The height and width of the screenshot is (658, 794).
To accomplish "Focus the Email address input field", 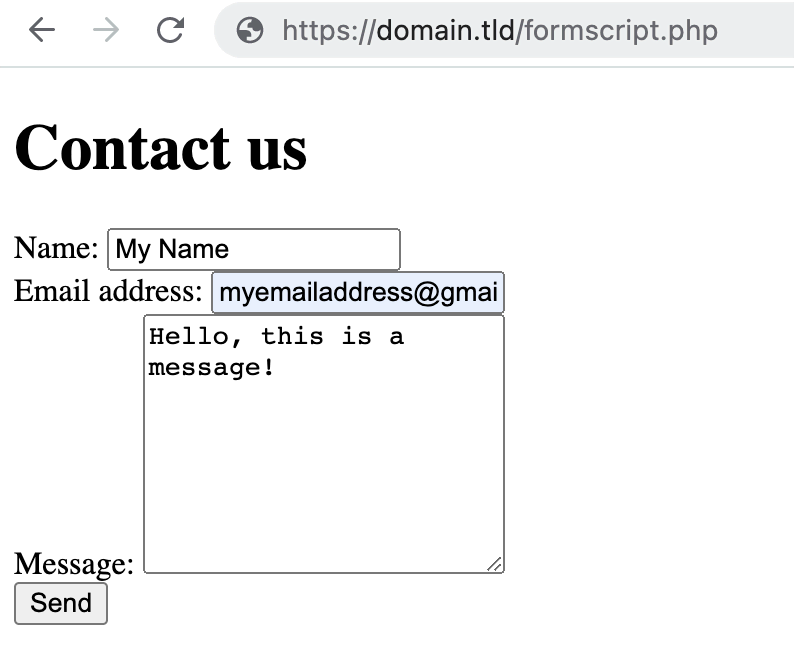I will tap(358, 293).
